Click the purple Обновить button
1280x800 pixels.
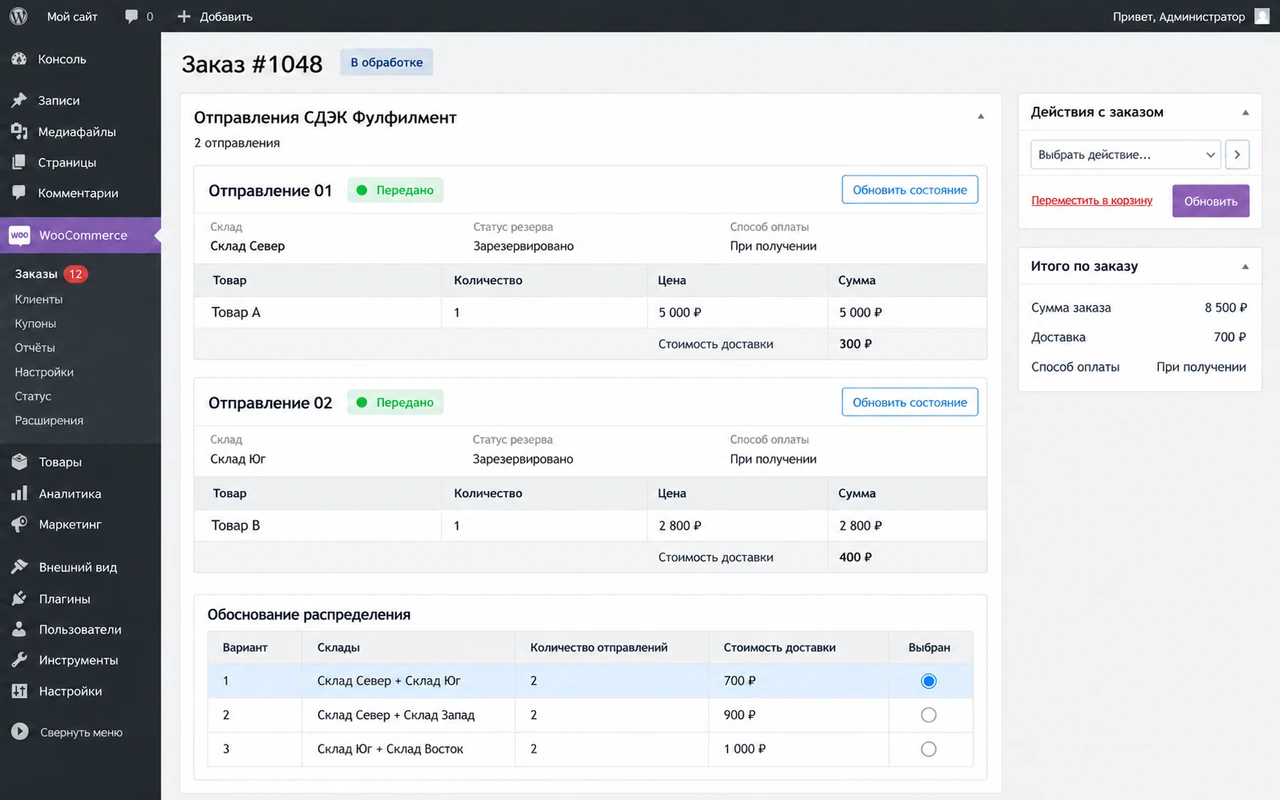[x=1211, y=201]
